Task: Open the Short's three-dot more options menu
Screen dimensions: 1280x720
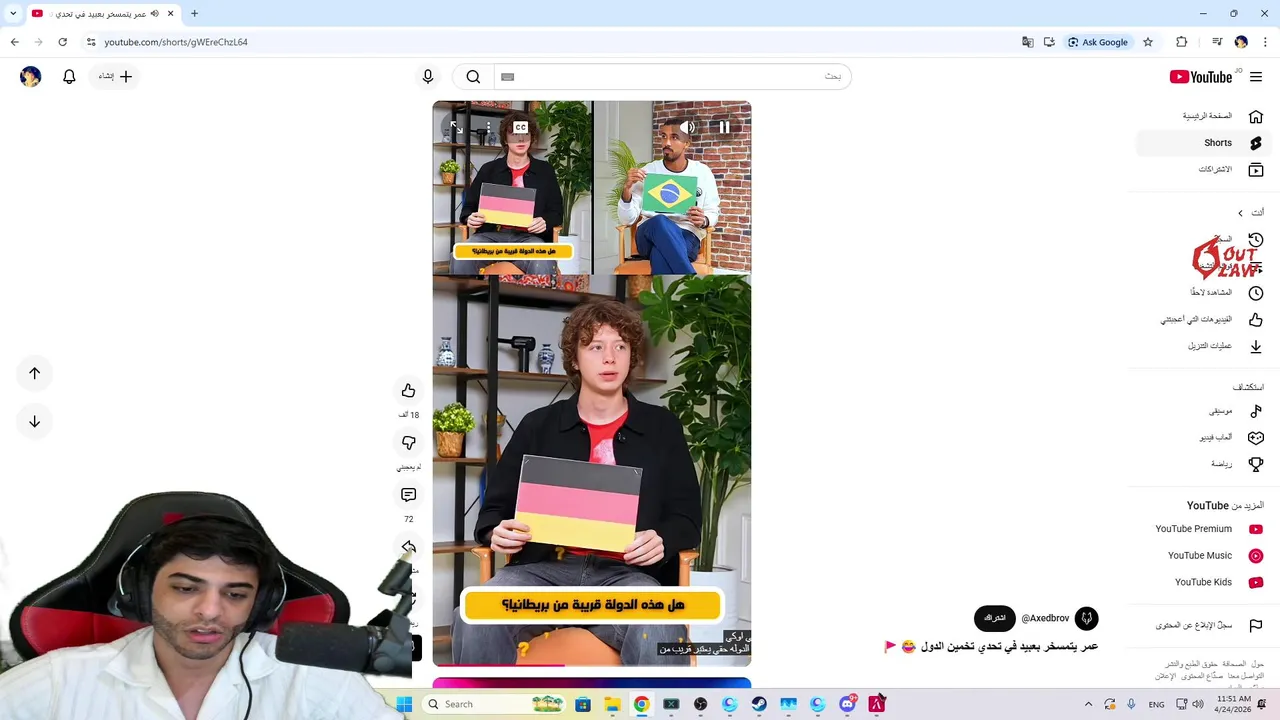Action: click(488, 127)
